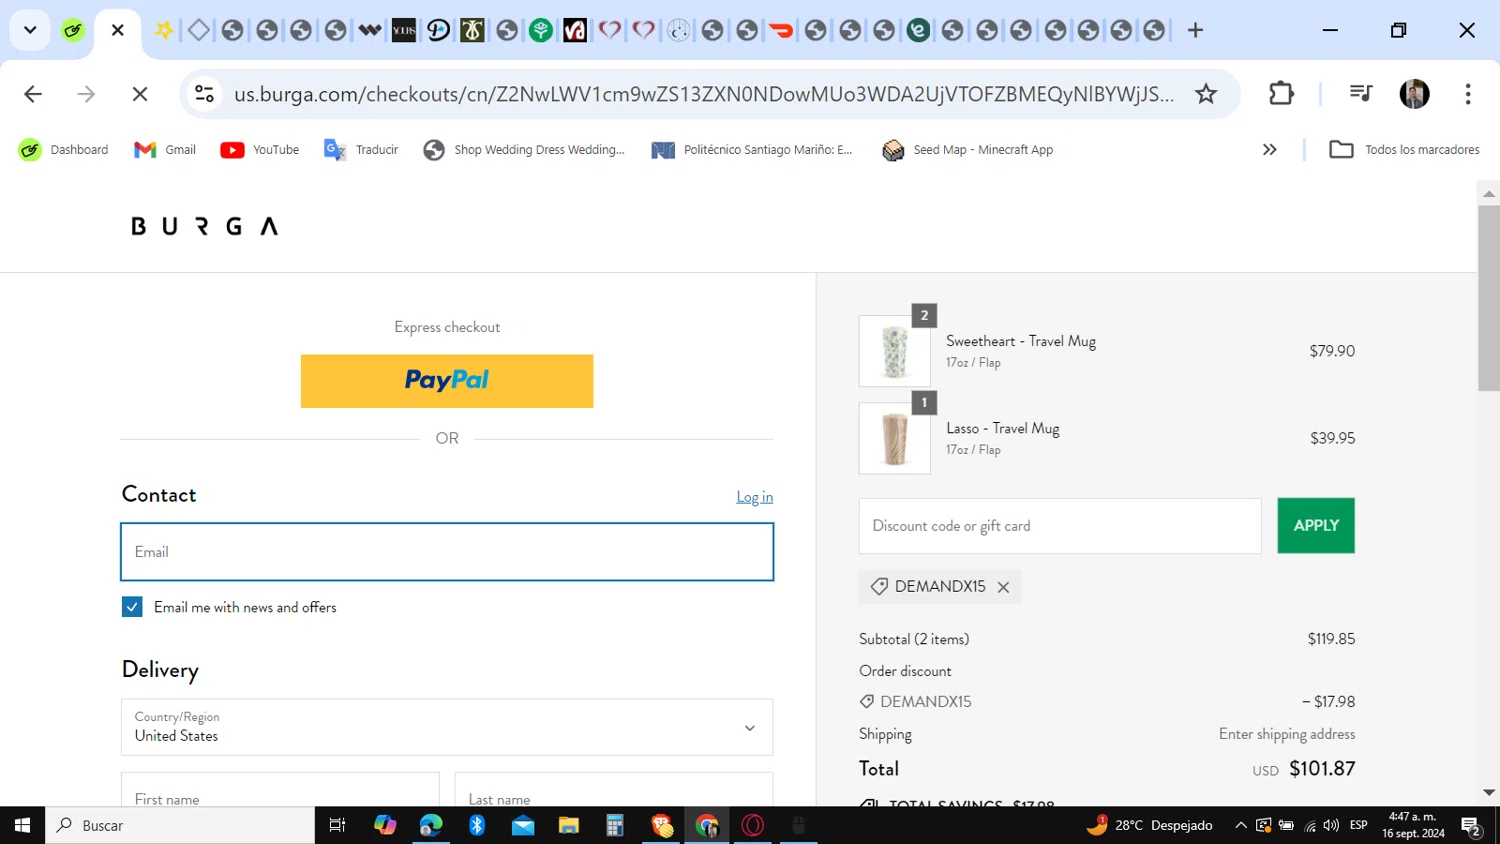This screenshot has height=844, width=1500.
Task: Open the media controls icon
Action: click(x=1360, y=94)
